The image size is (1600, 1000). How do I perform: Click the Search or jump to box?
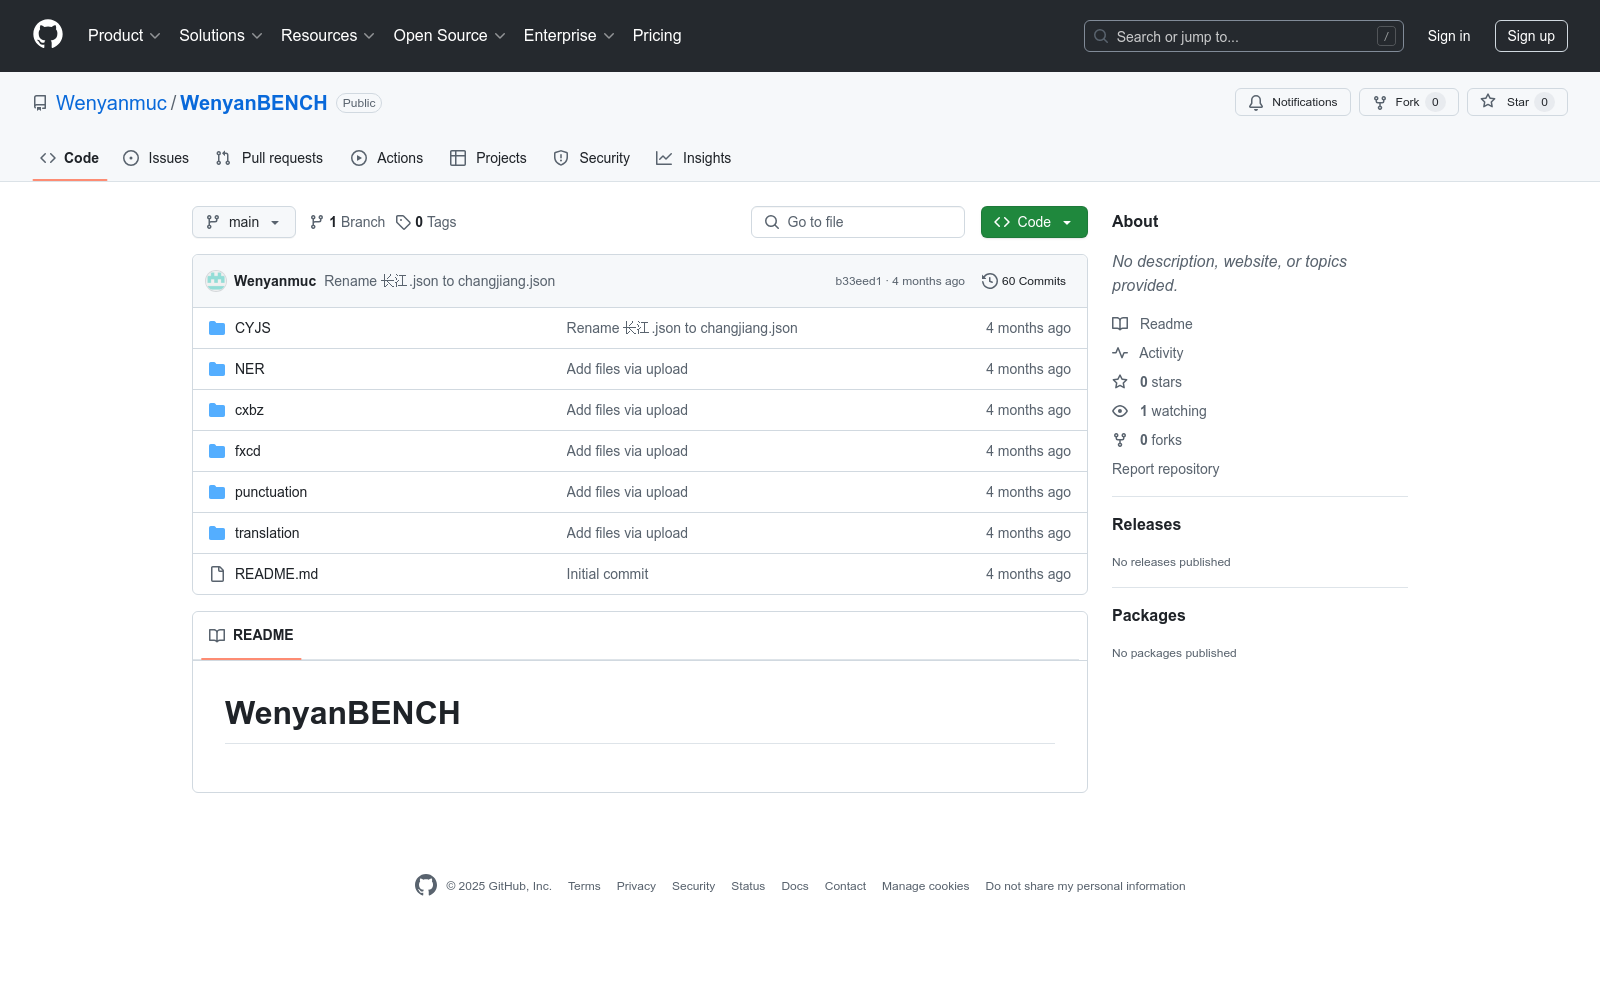pyautogui.click(x=1243, y=36)
